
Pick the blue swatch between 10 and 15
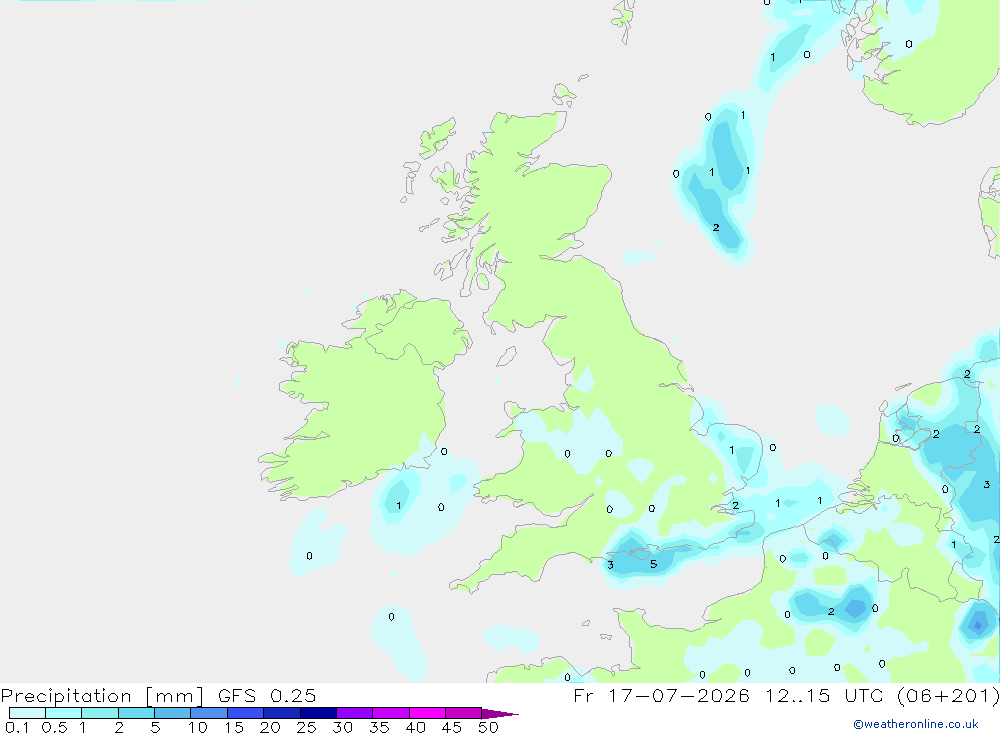point(209,713)
